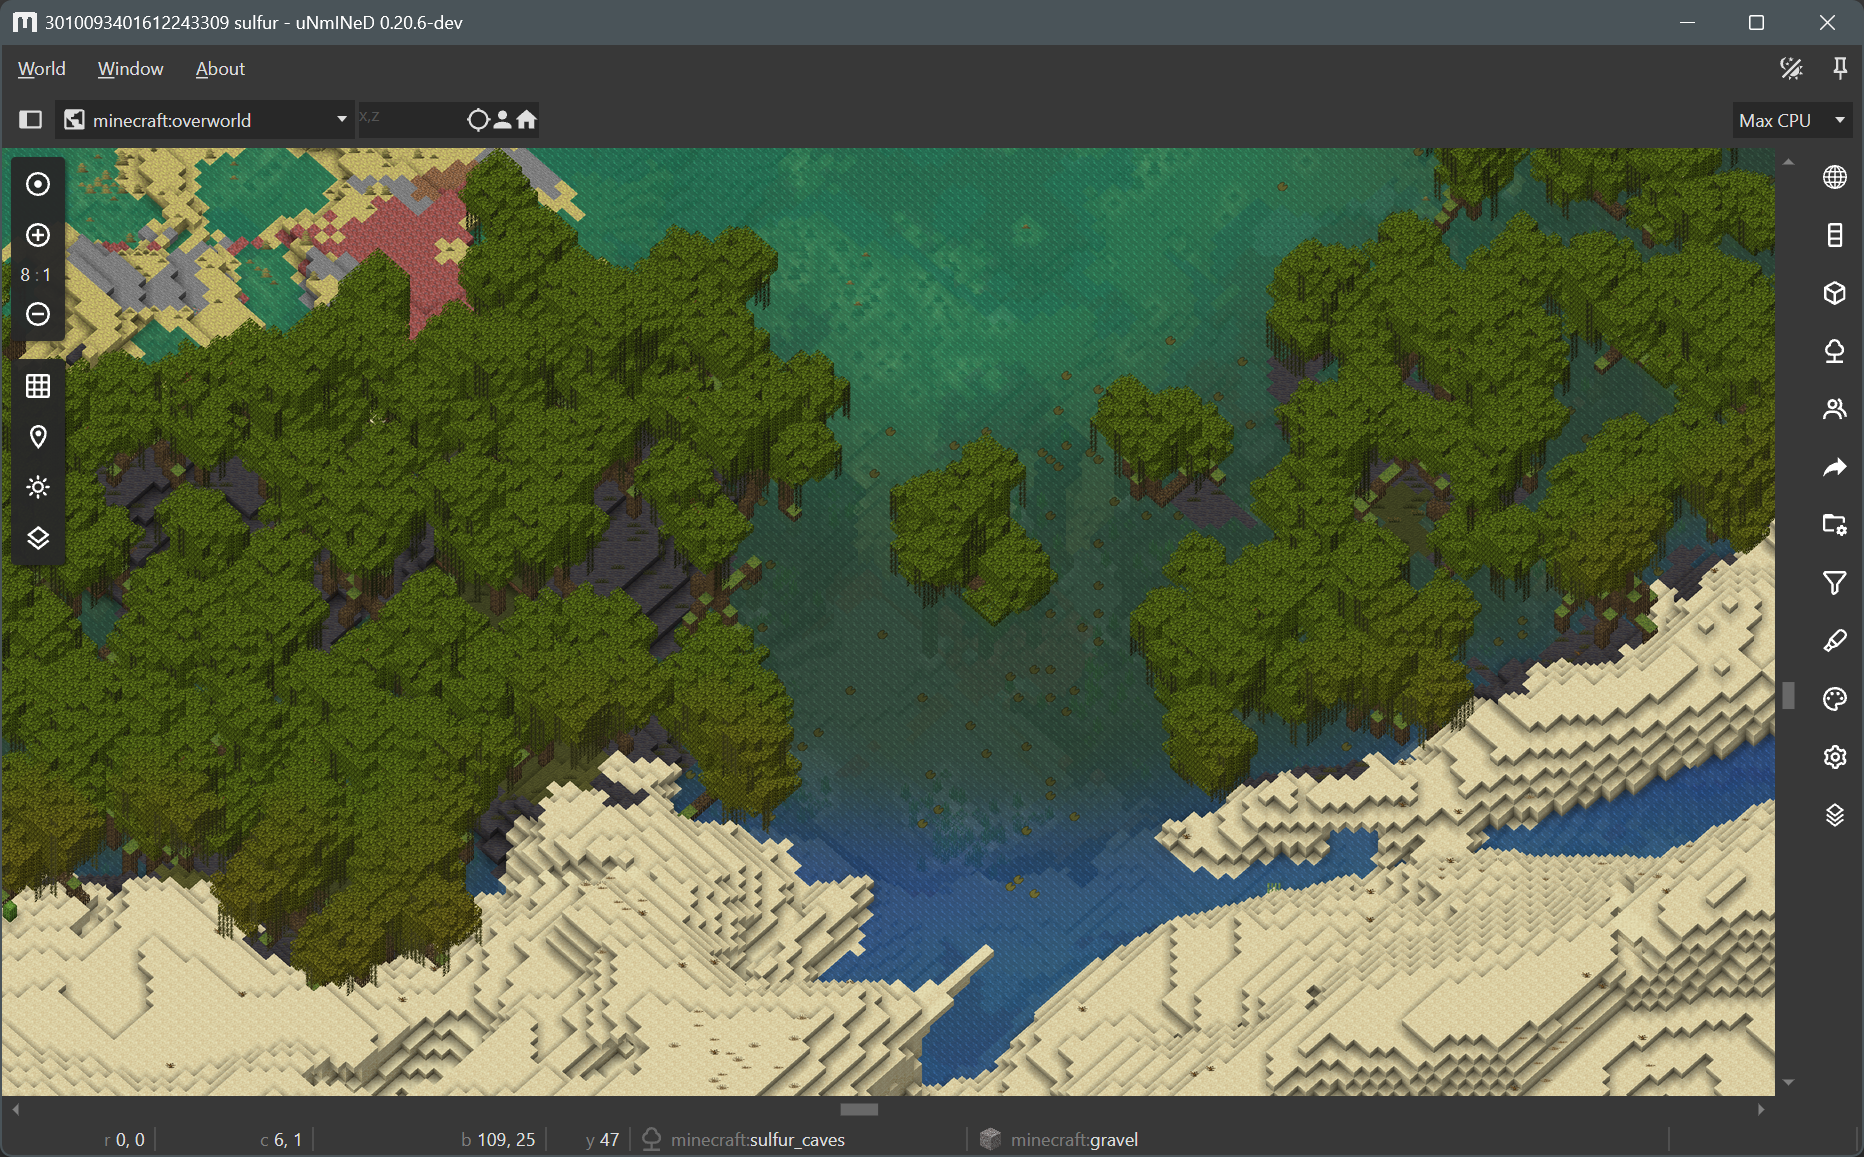Screen dimensions: 1864x1157
Task: Open the World menu
Action: coord(41,69)
